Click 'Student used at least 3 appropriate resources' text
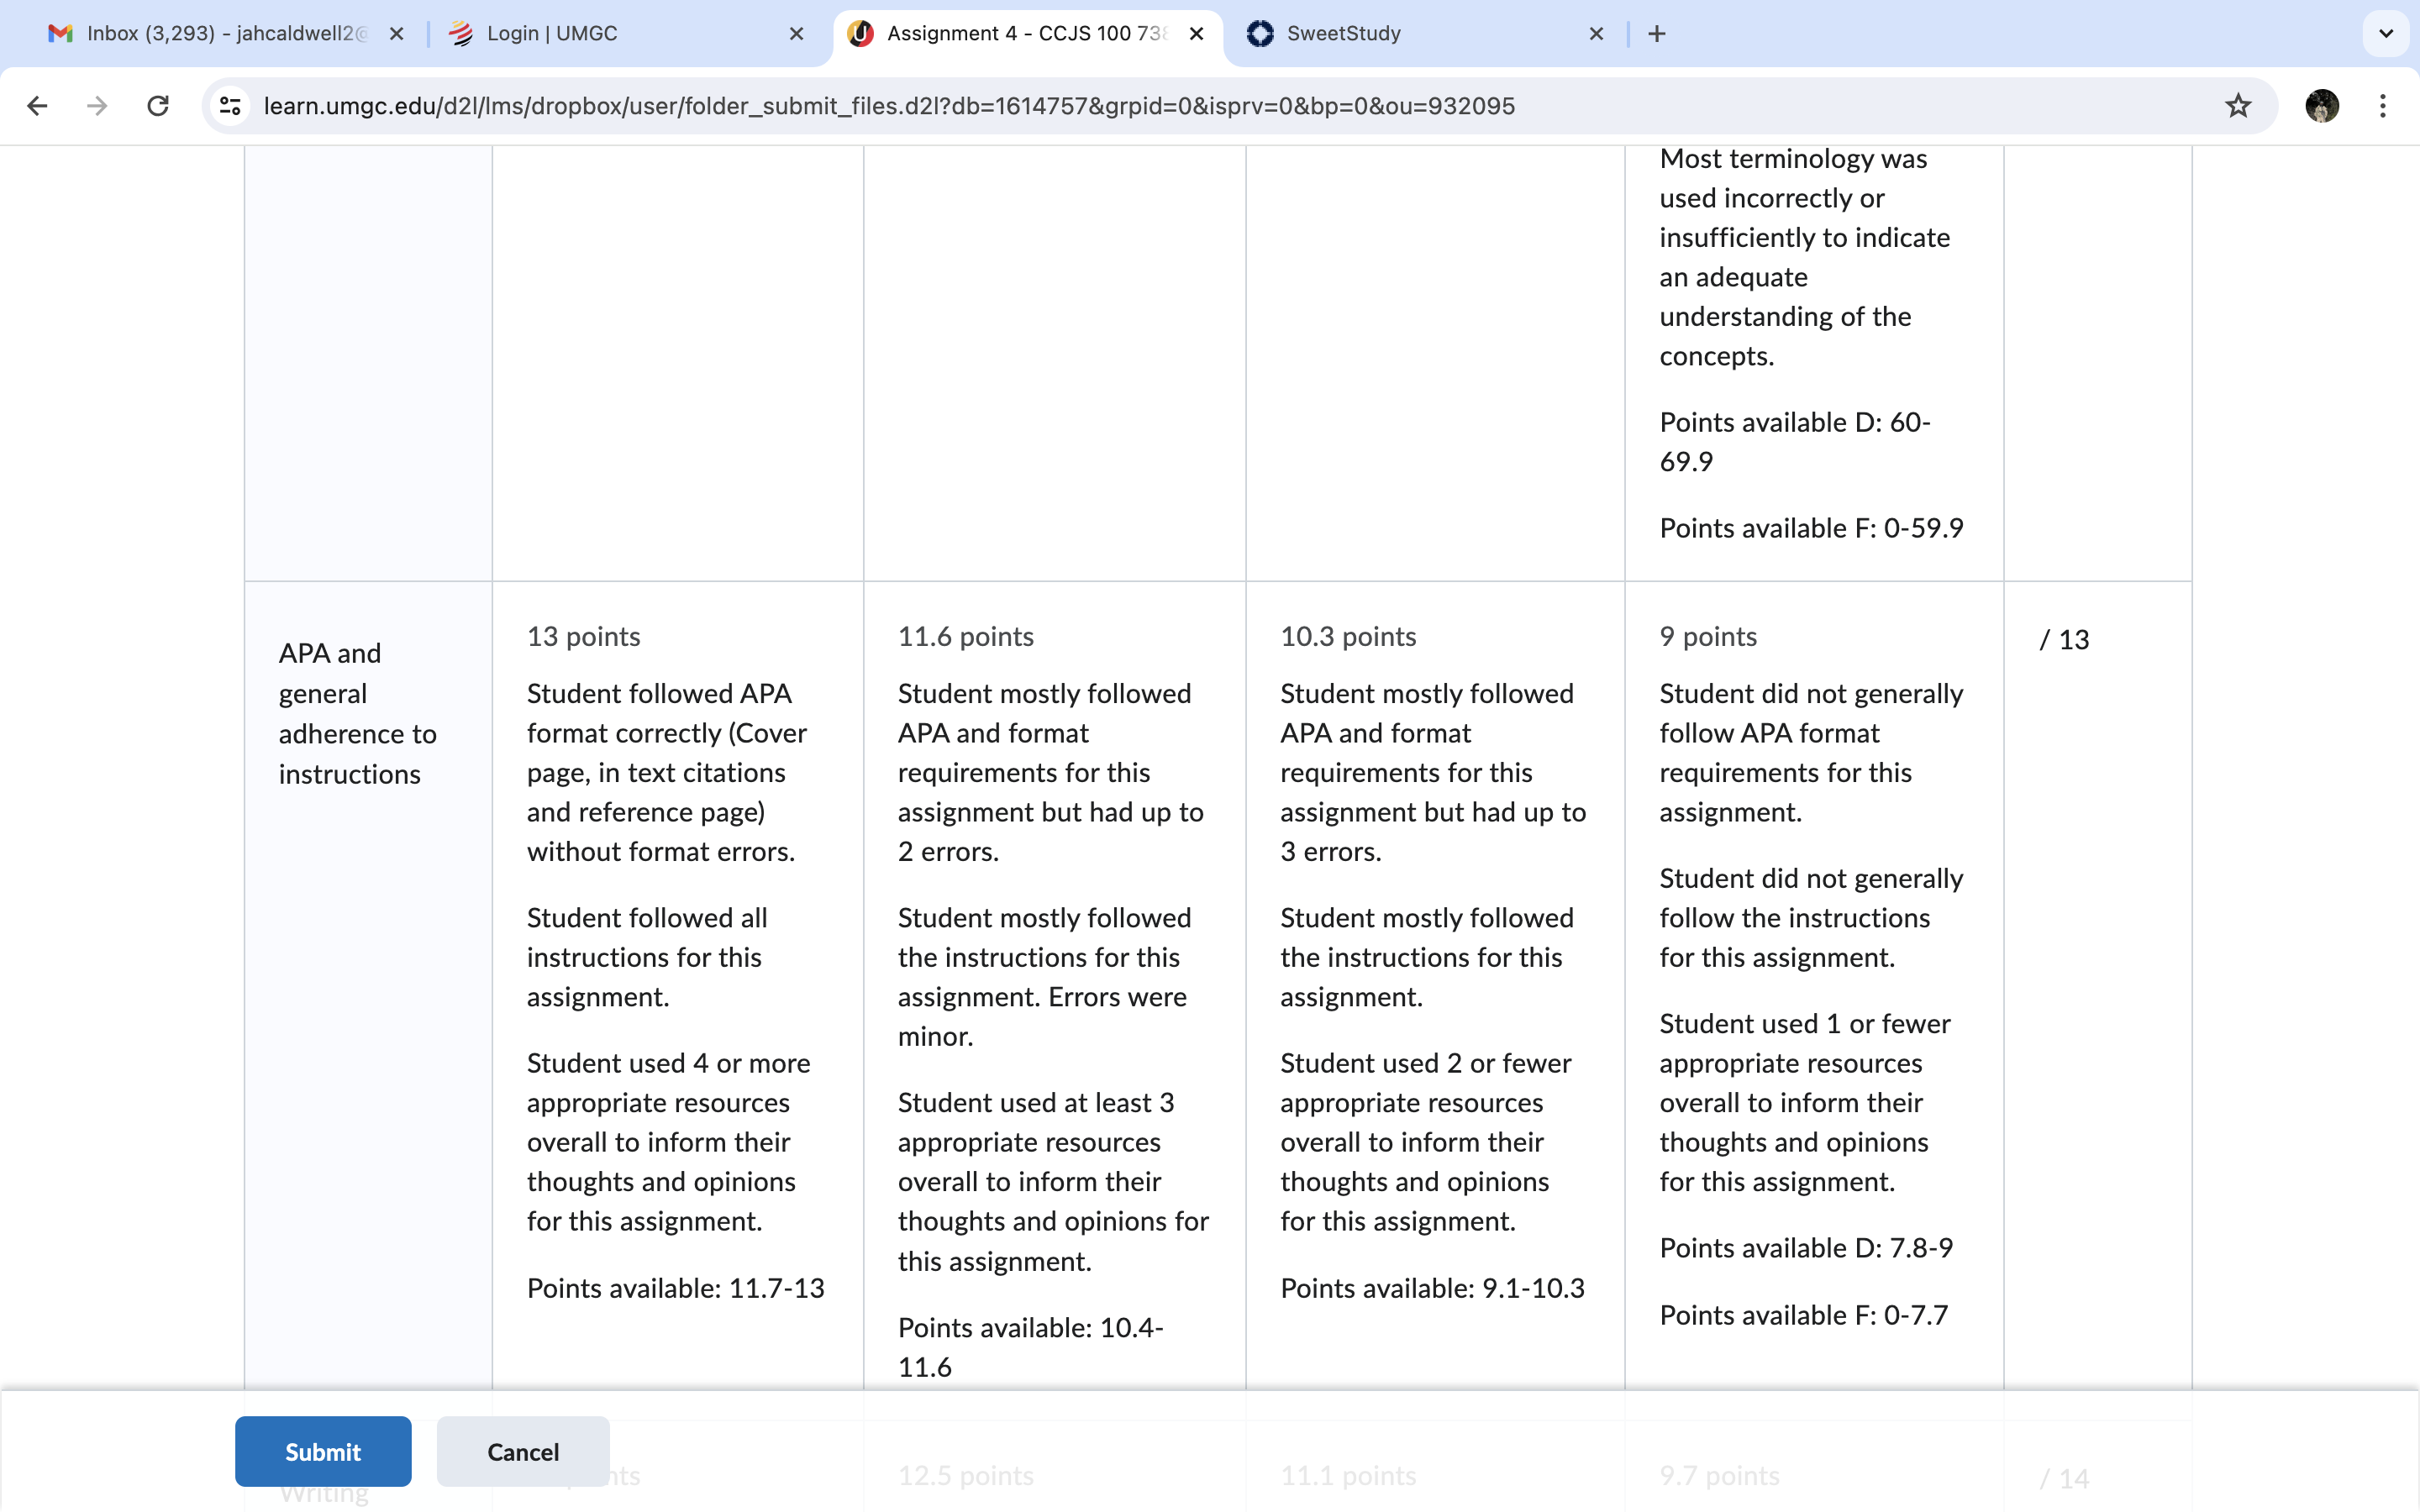This screenshot has height=1512, width=2420. pos(1054,1181)
